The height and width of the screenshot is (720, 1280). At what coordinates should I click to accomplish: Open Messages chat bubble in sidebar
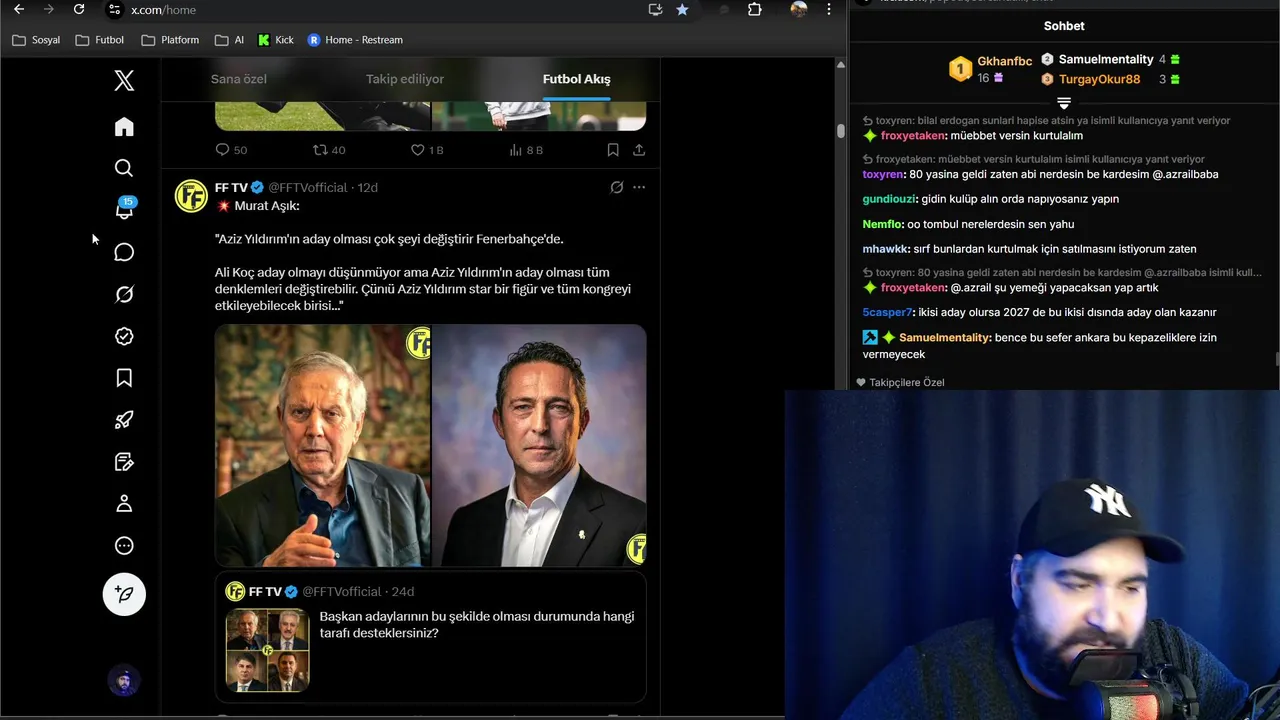[x=124, y=252]
